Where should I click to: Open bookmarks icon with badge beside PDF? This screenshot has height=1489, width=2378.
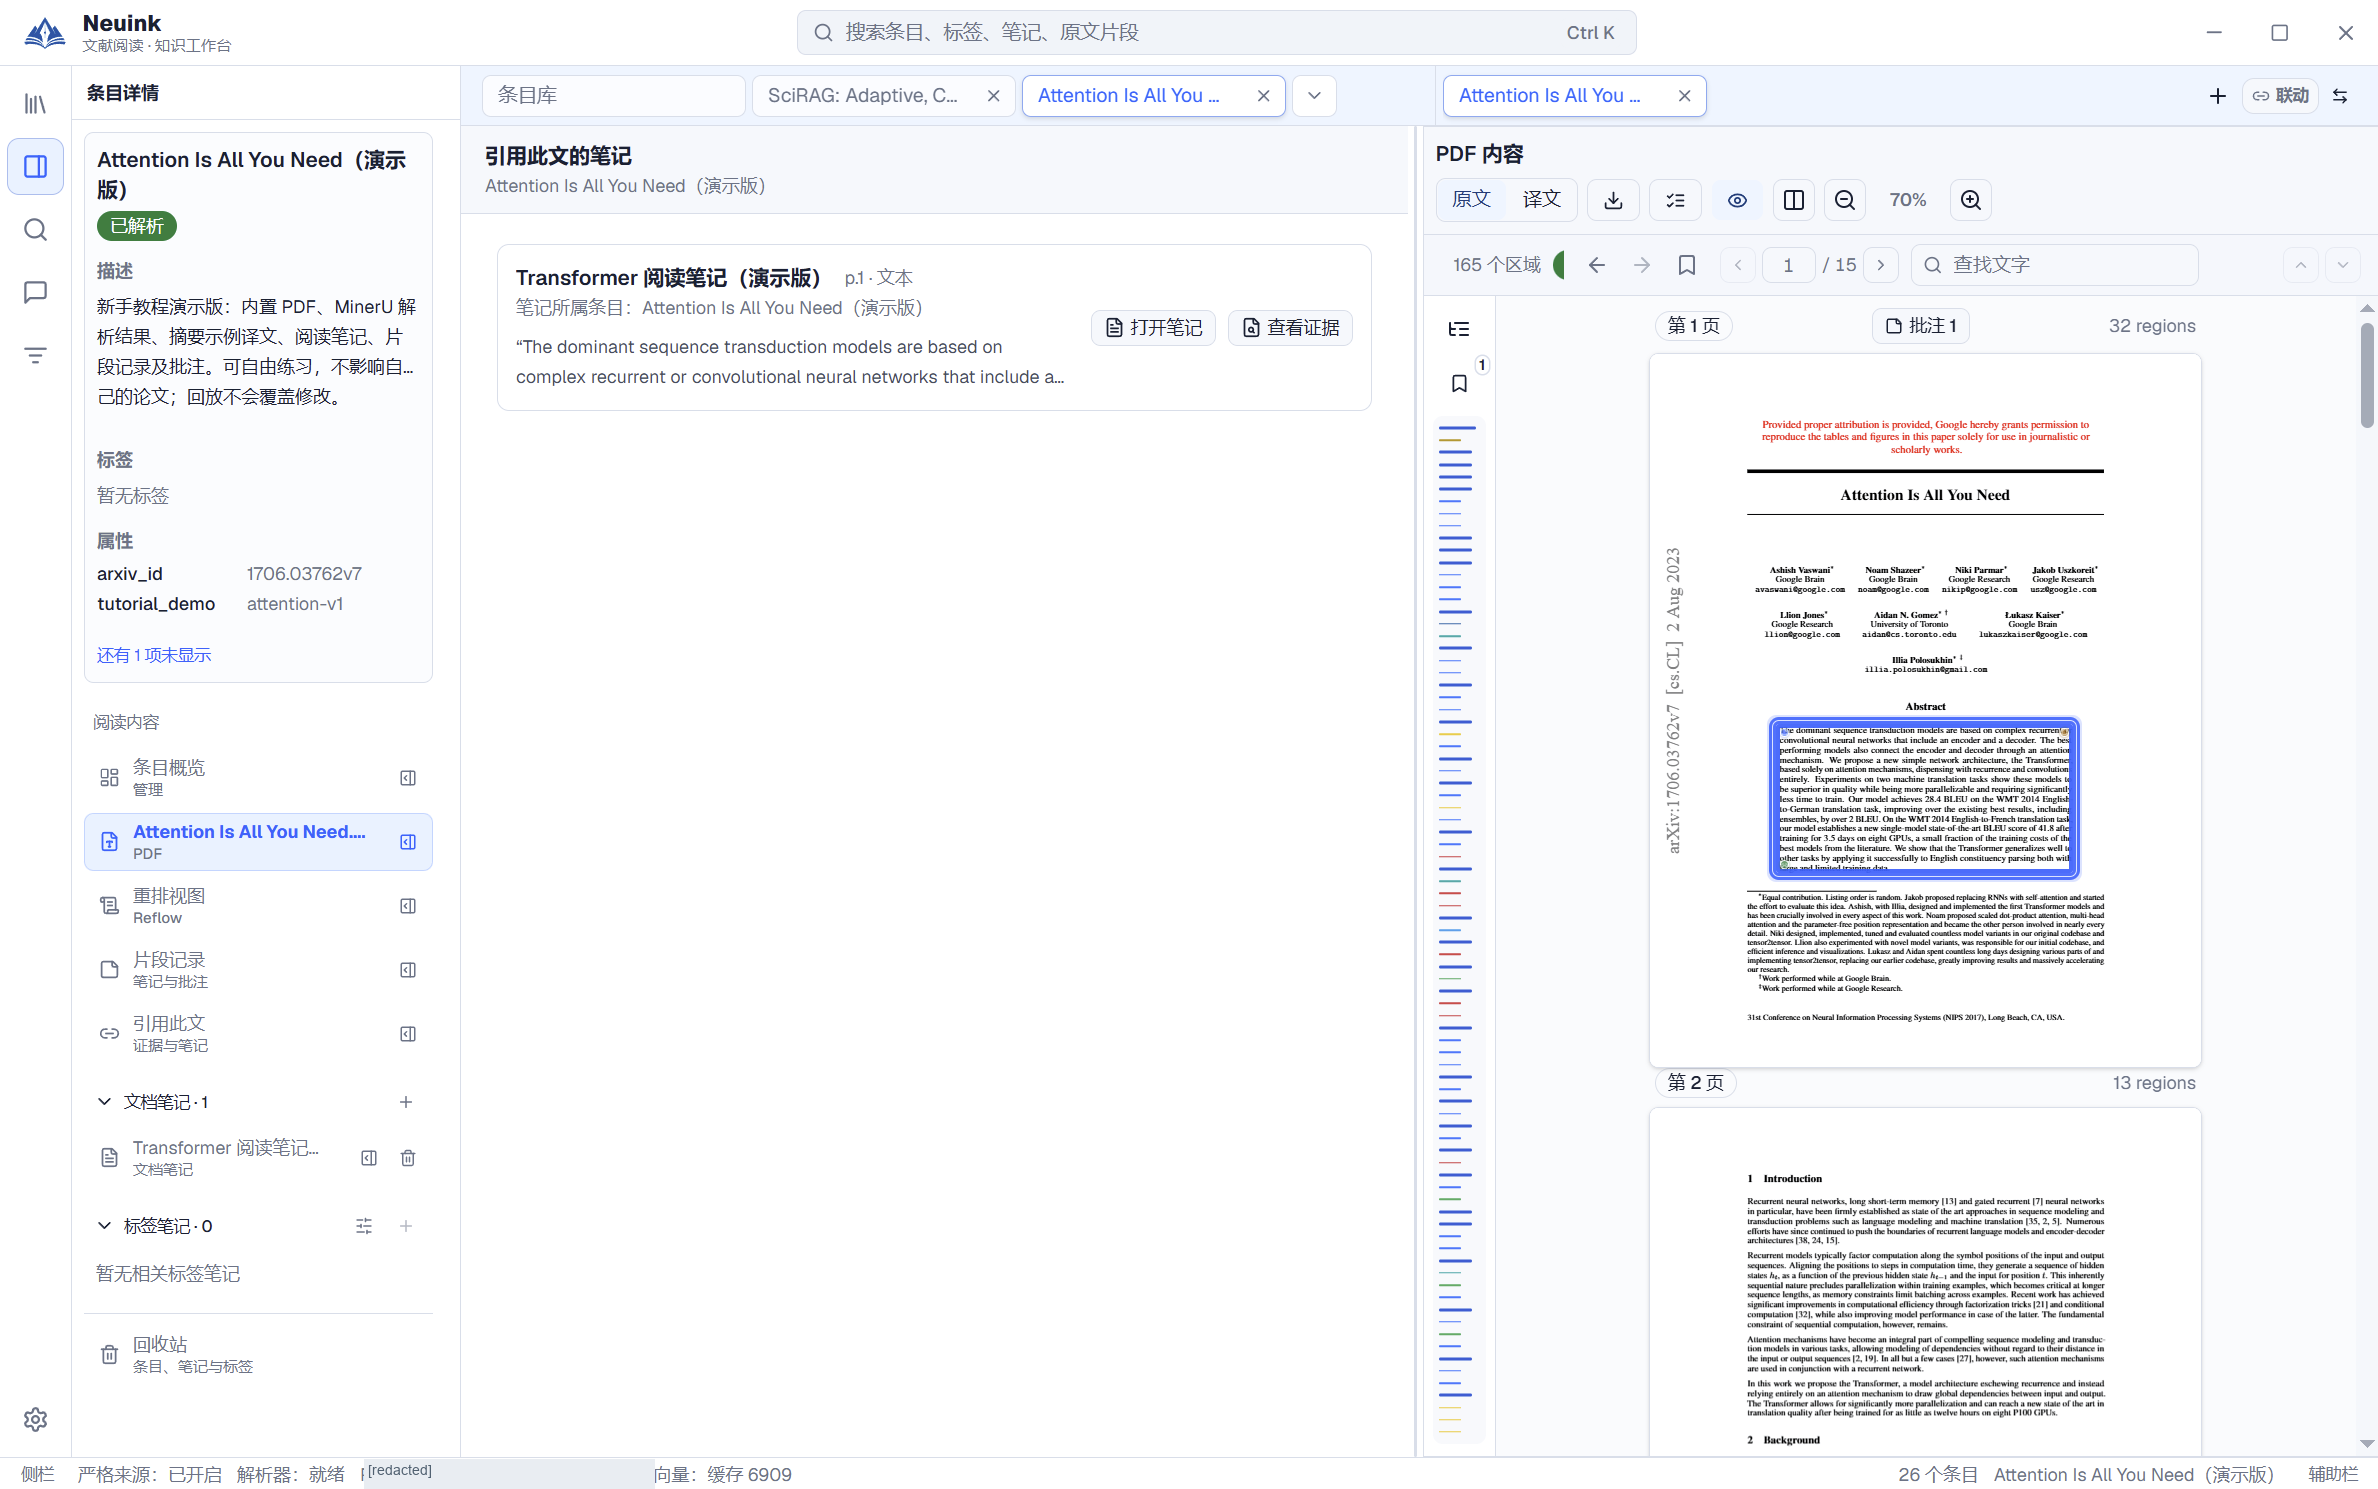tap(1459, 383)
